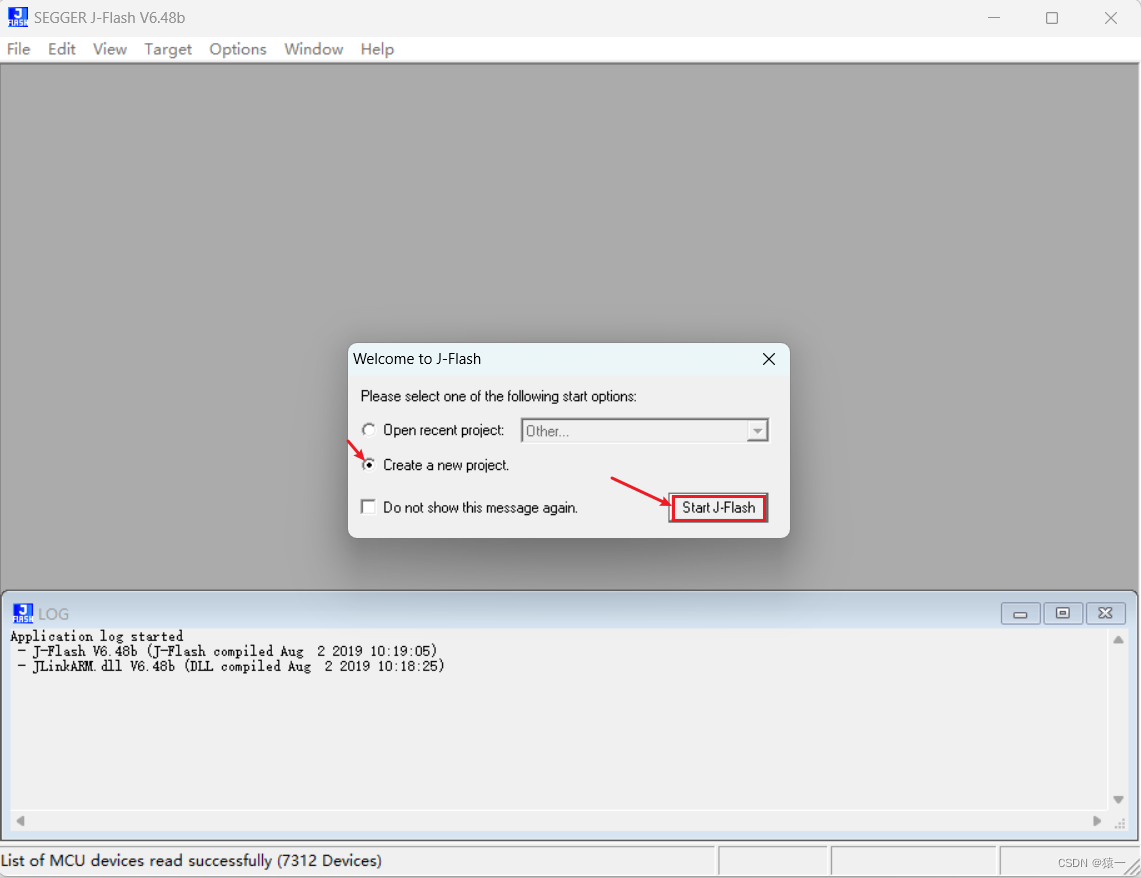
Task: Open the Options menu
Action: point(237,49)
